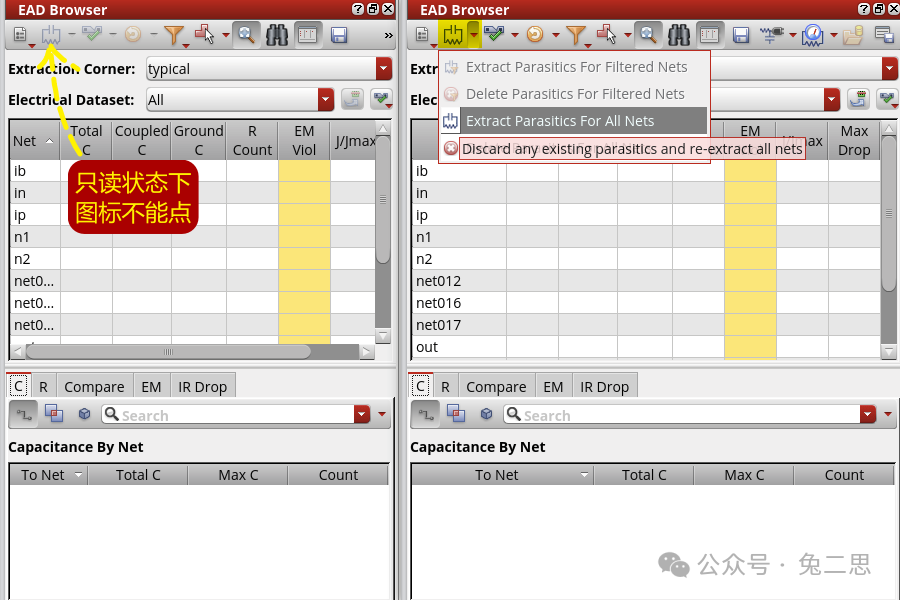Click the floppy disk save icon in right panel

(x=741, y=35)
